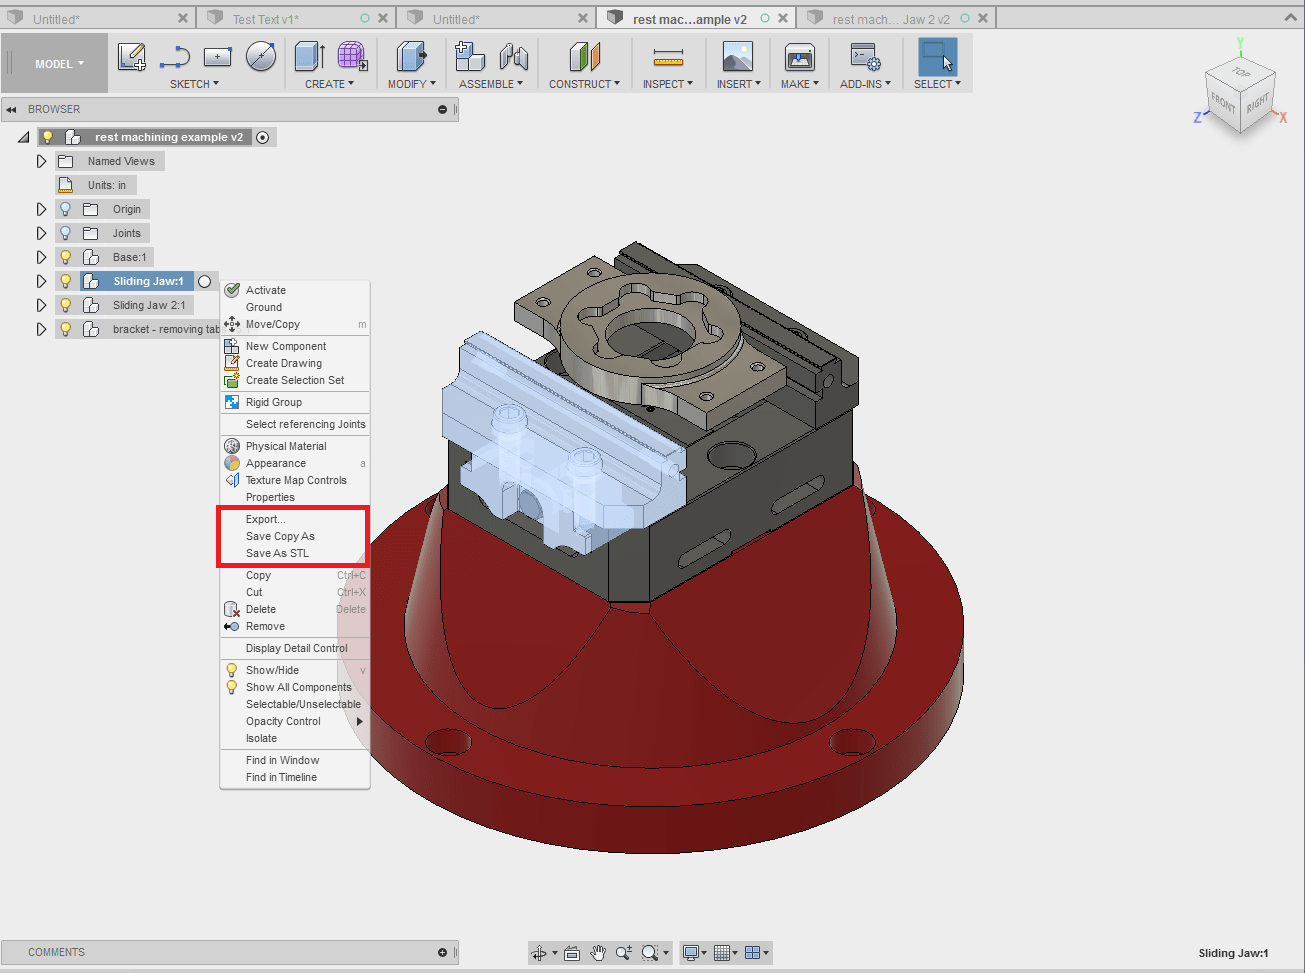Toggle visibility of the Origin folder
This screenshot has height=973, width=1305.
pyautogui.click(x=65, y=208)
